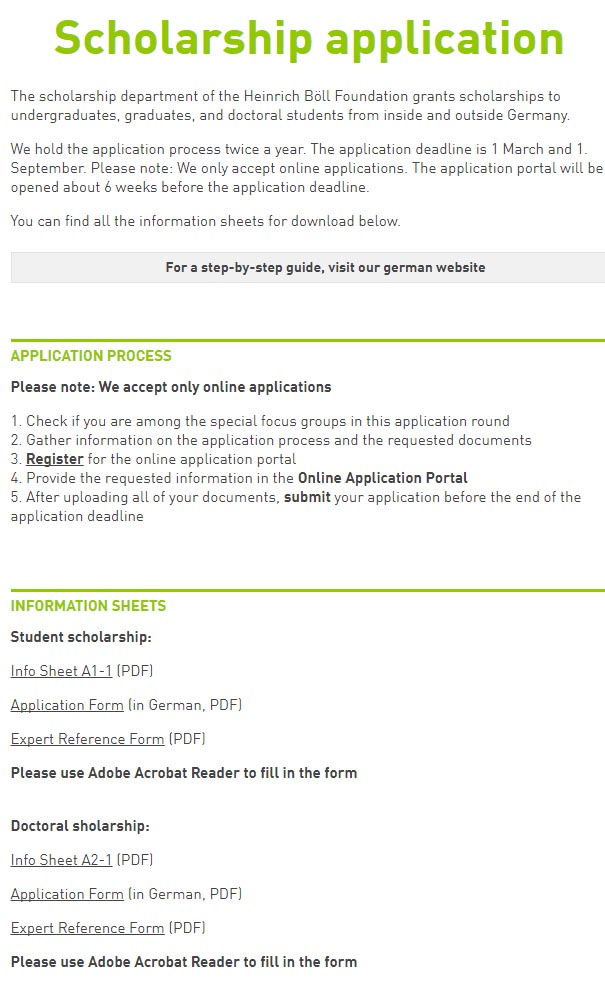Click the Scholarship application page title
The height and width of the screenshot is (995, 605).
(x=309, y=38)
